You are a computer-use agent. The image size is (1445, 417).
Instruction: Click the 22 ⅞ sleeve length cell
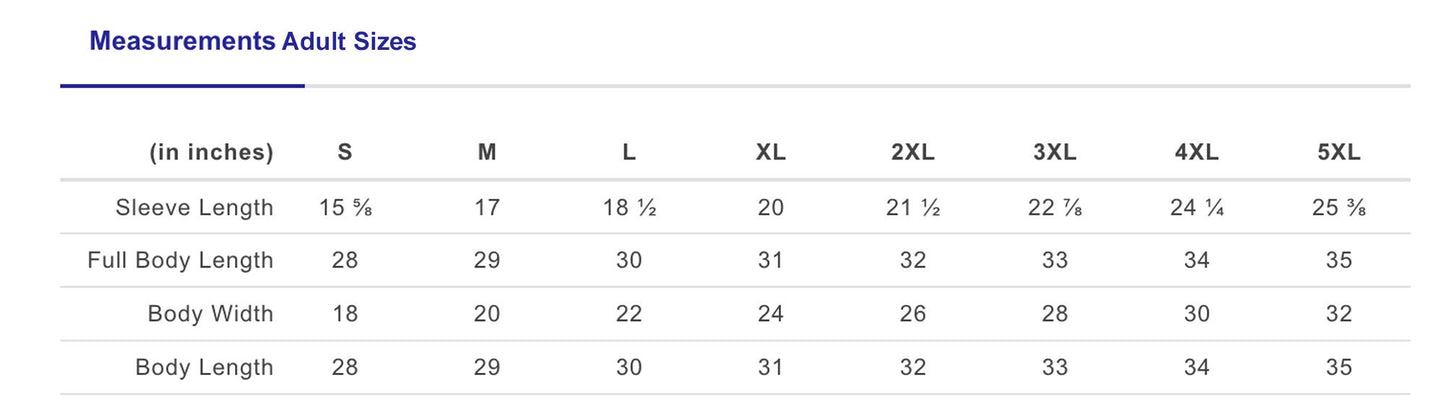[x=1054, y=208]
